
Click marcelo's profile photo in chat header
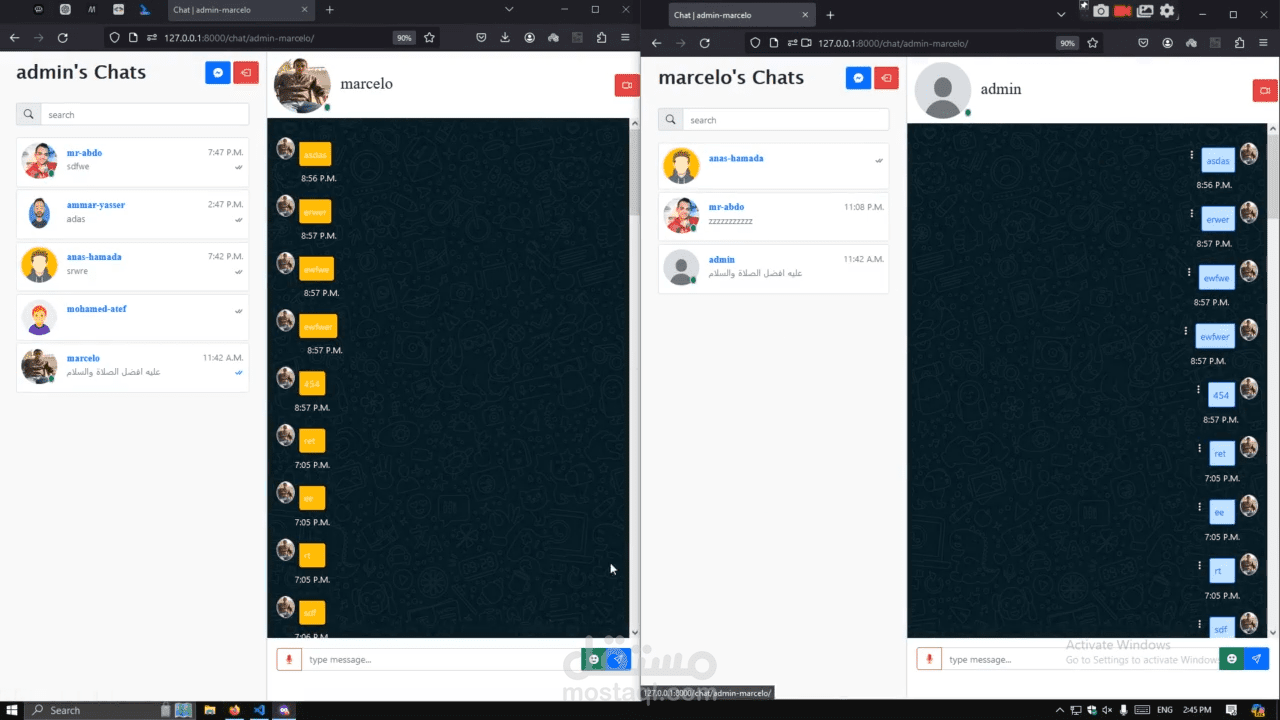[302, 85]
